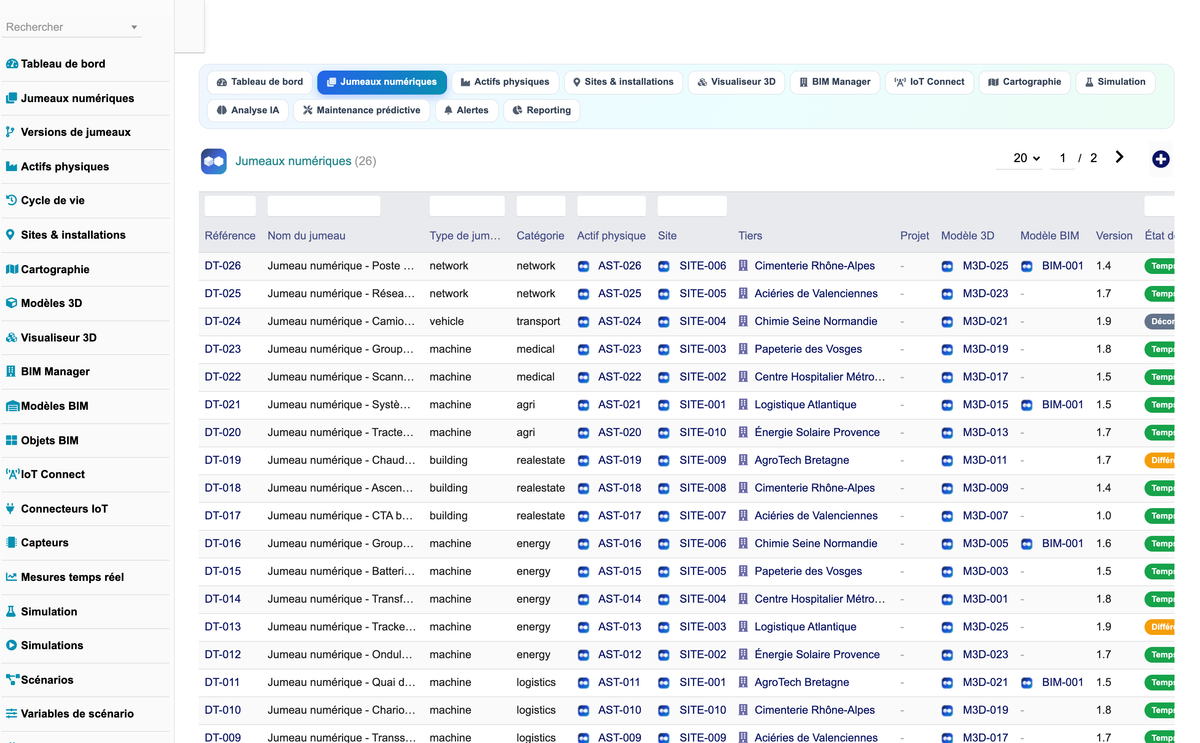1200x743 pixels.
Task: Open M3D-003 3D model link
Action: 985,572
